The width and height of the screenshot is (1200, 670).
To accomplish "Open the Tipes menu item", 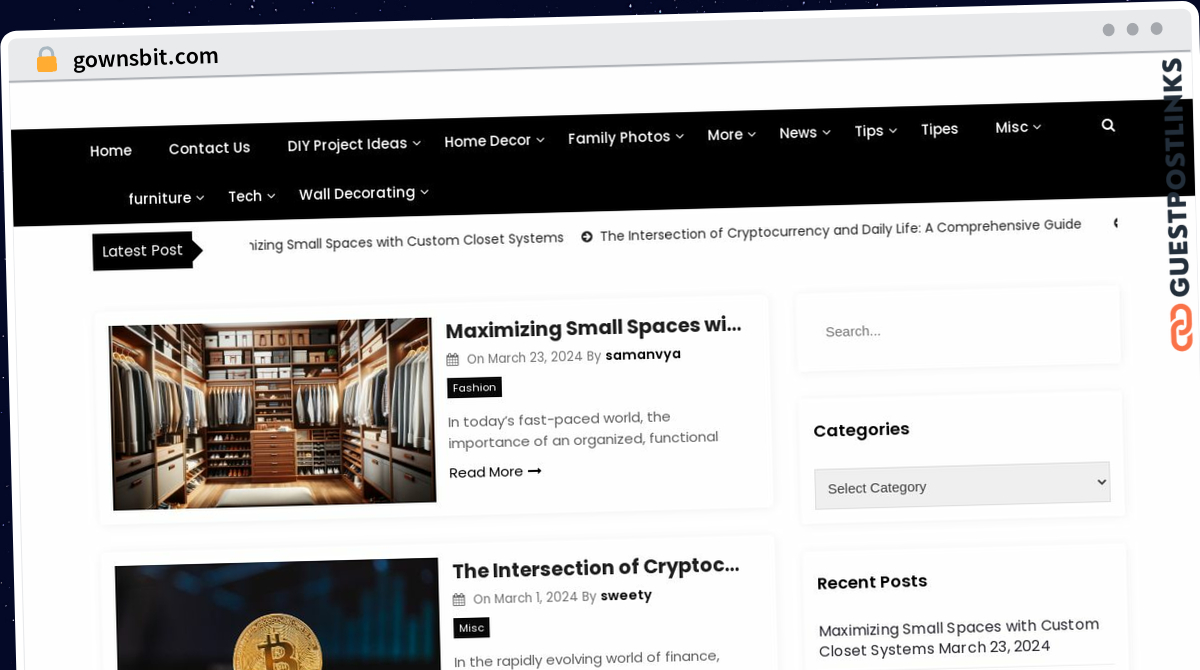I will [939, 129].
